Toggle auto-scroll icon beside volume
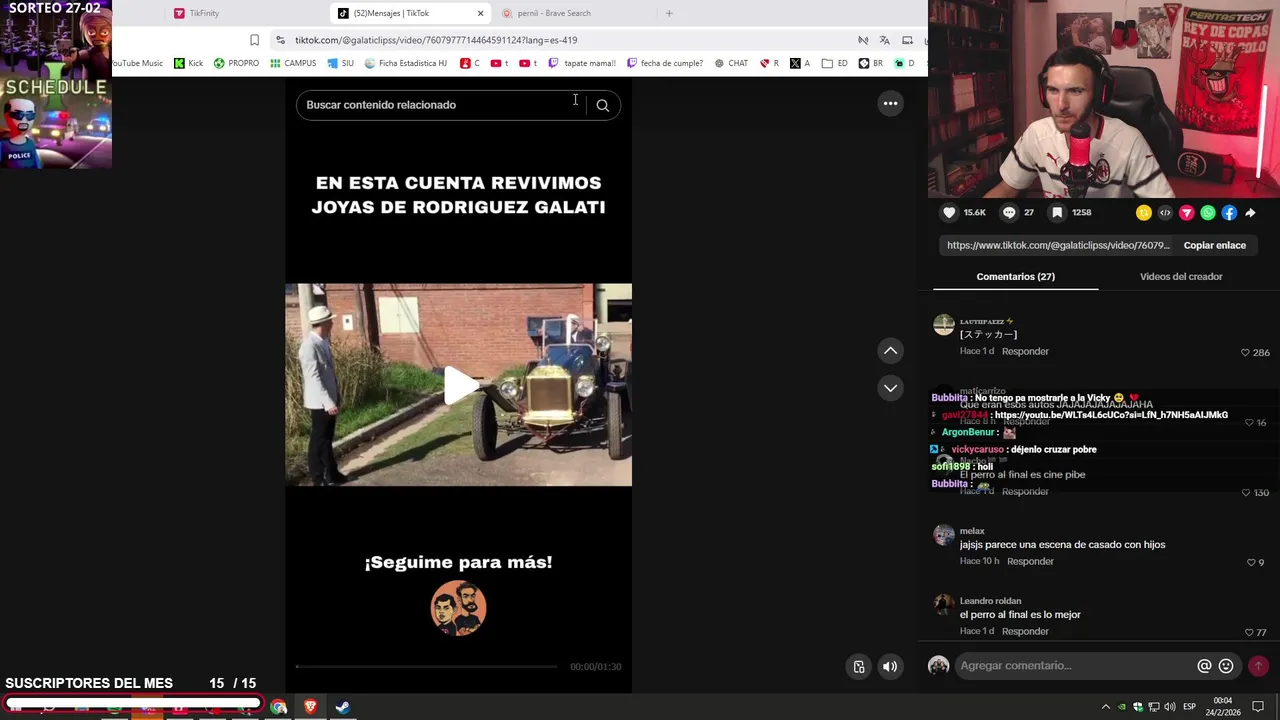Viewport: 1280px width, 720px height. point(859,667)
